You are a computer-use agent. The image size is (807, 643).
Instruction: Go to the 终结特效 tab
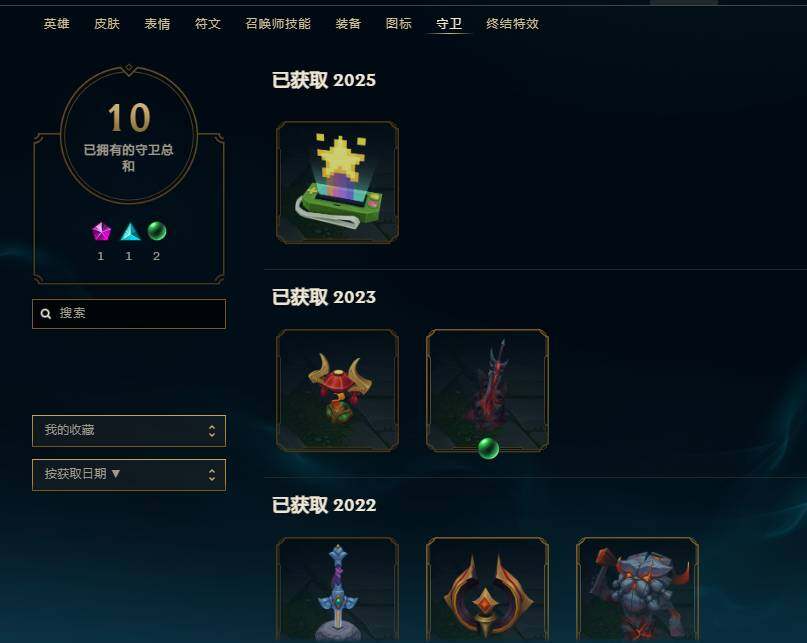tap(513, 24)
